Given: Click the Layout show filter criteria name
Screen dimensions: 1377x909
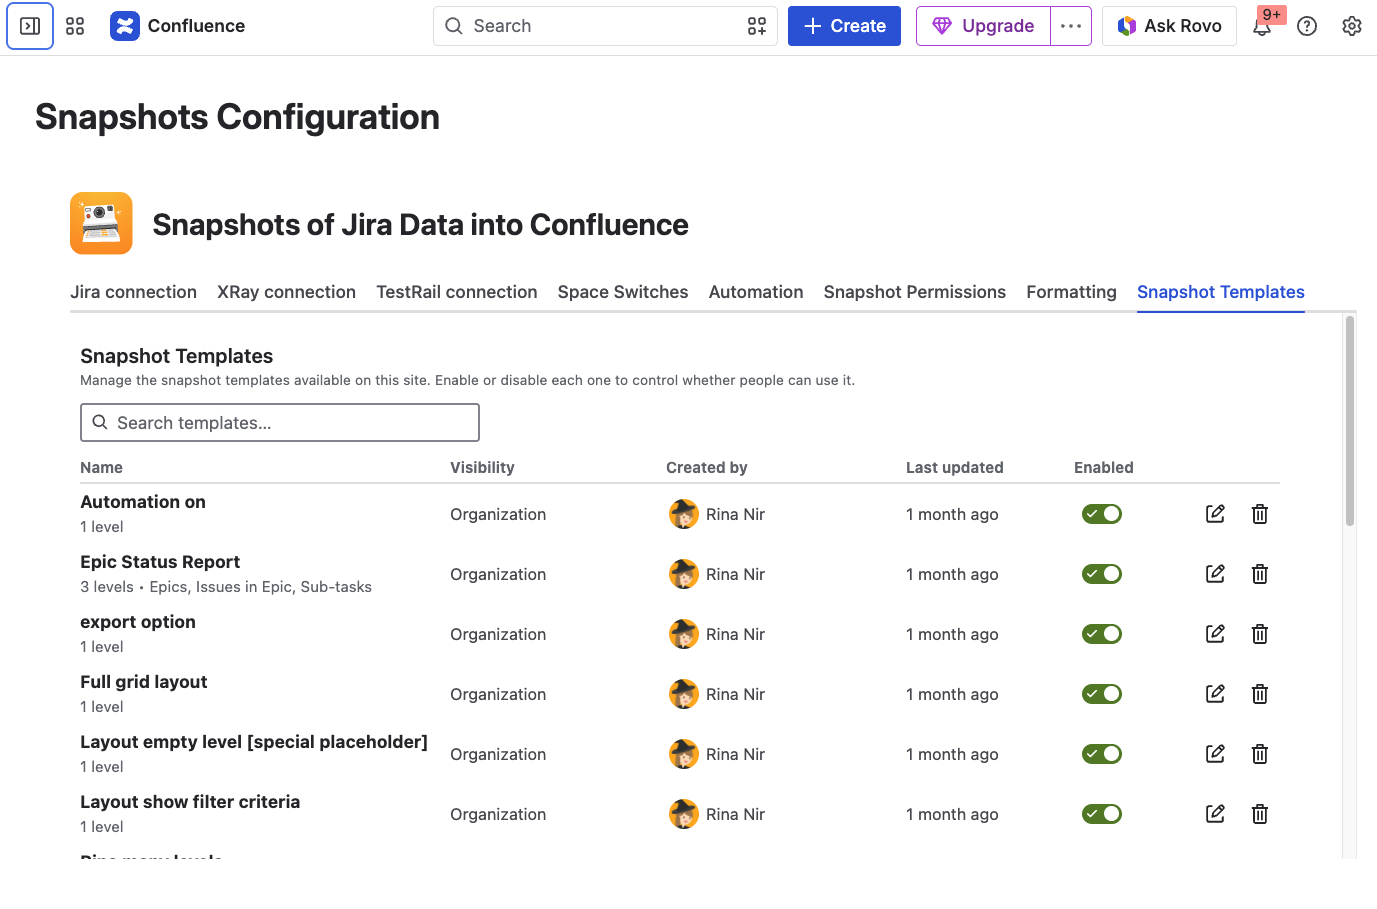Looking at the screenshot, I should (190, 802).
